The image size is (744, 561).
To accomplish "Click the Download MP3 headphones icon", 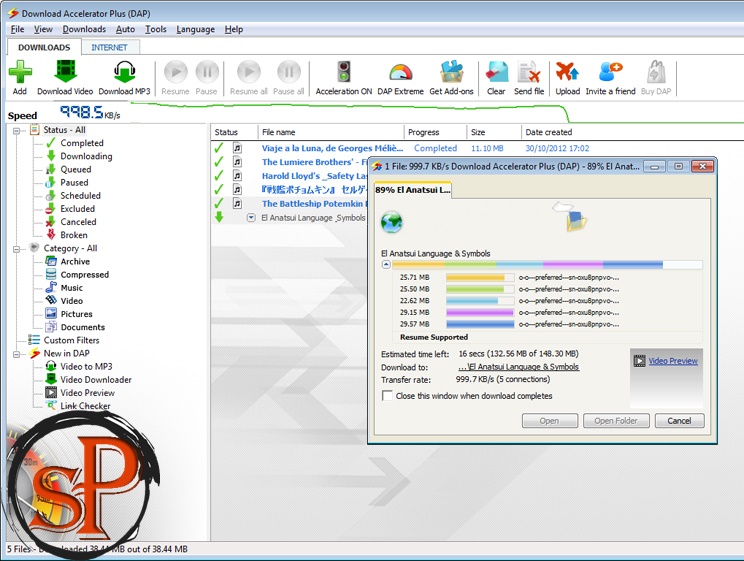I will (124, 73).
